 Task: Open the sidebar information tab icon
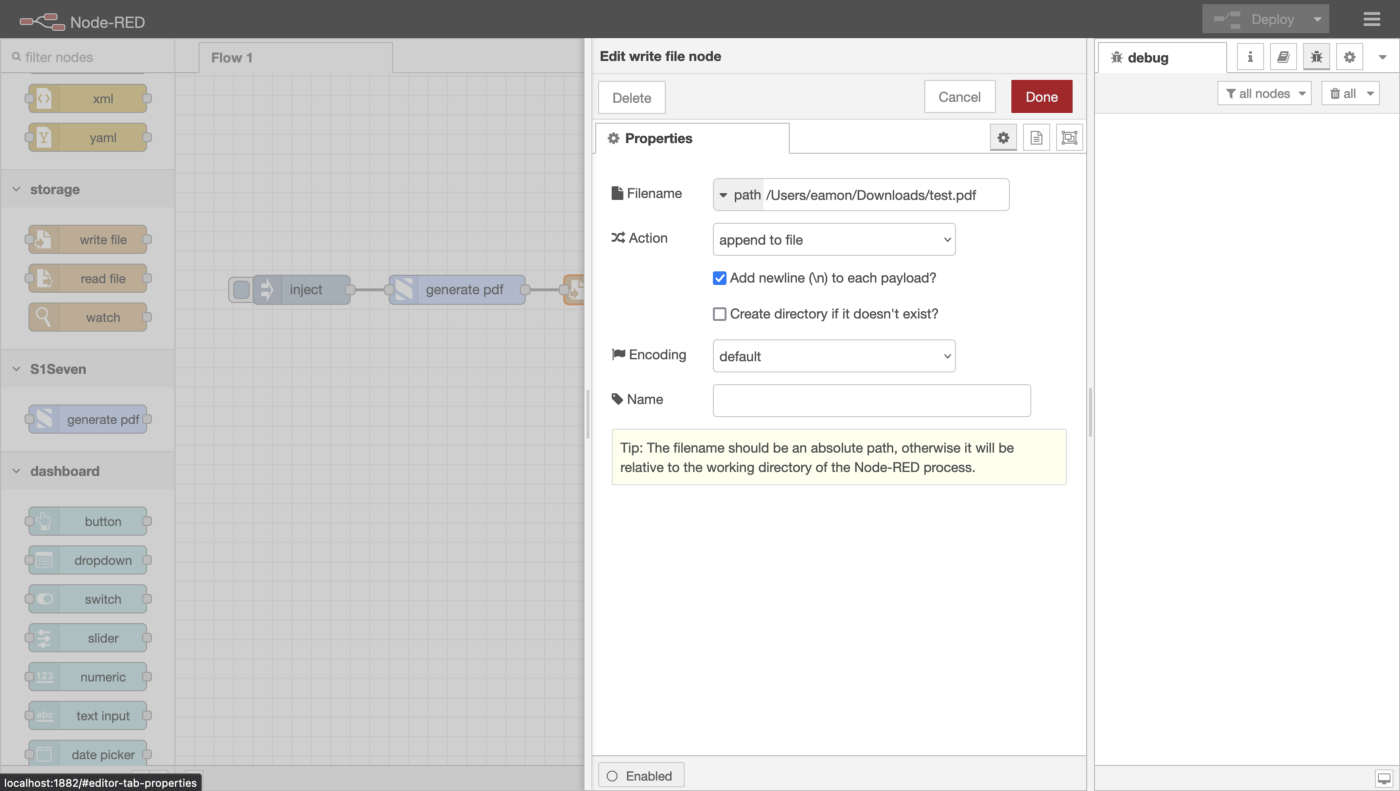tap(1250, 57)
